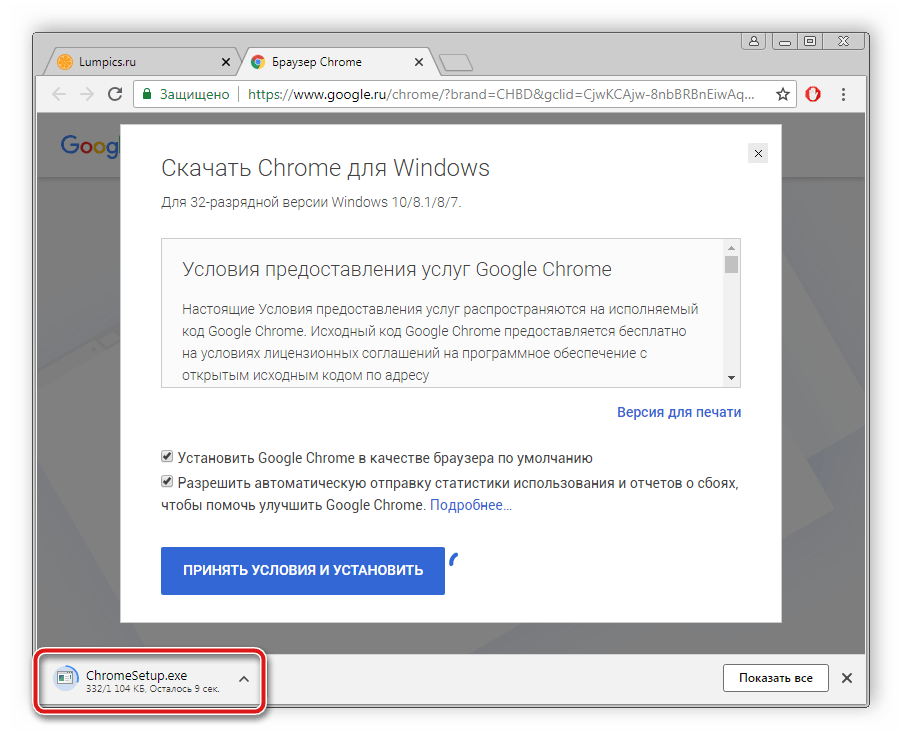902x740 pixels.
Task: Close the Скачать Chrome dialog with X
Action: coord(758,154)
